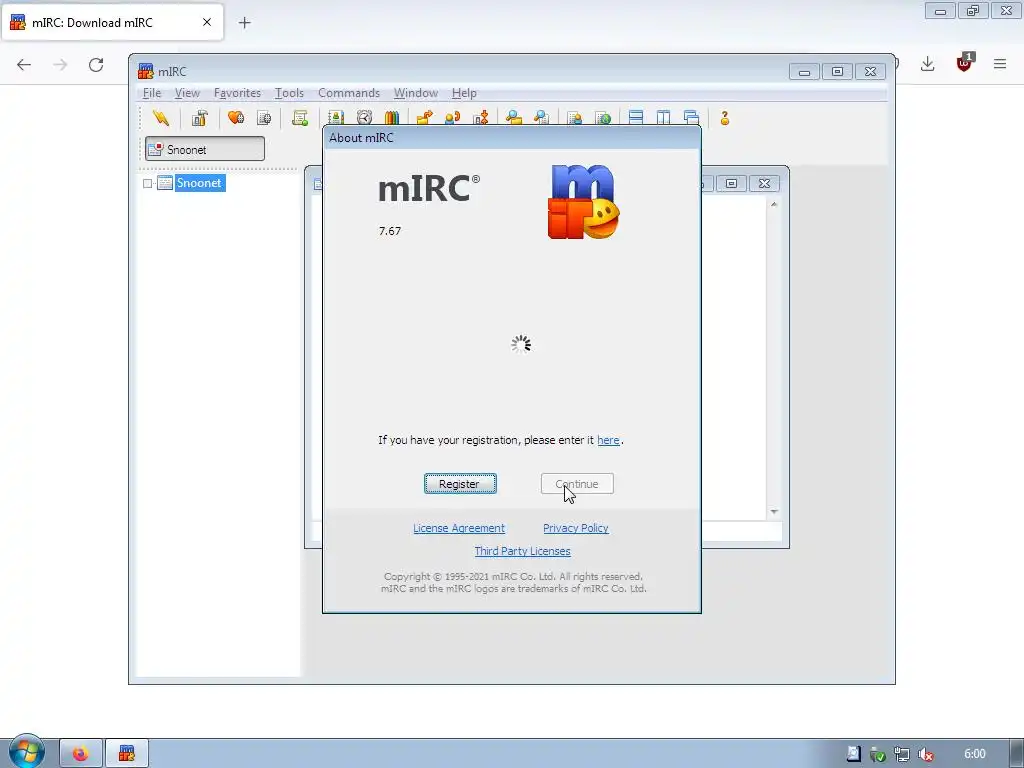Image resolution: width=1024 pixels, height=768 pixels.
Task: Open the Commands menu
Action: coord(349,93)
